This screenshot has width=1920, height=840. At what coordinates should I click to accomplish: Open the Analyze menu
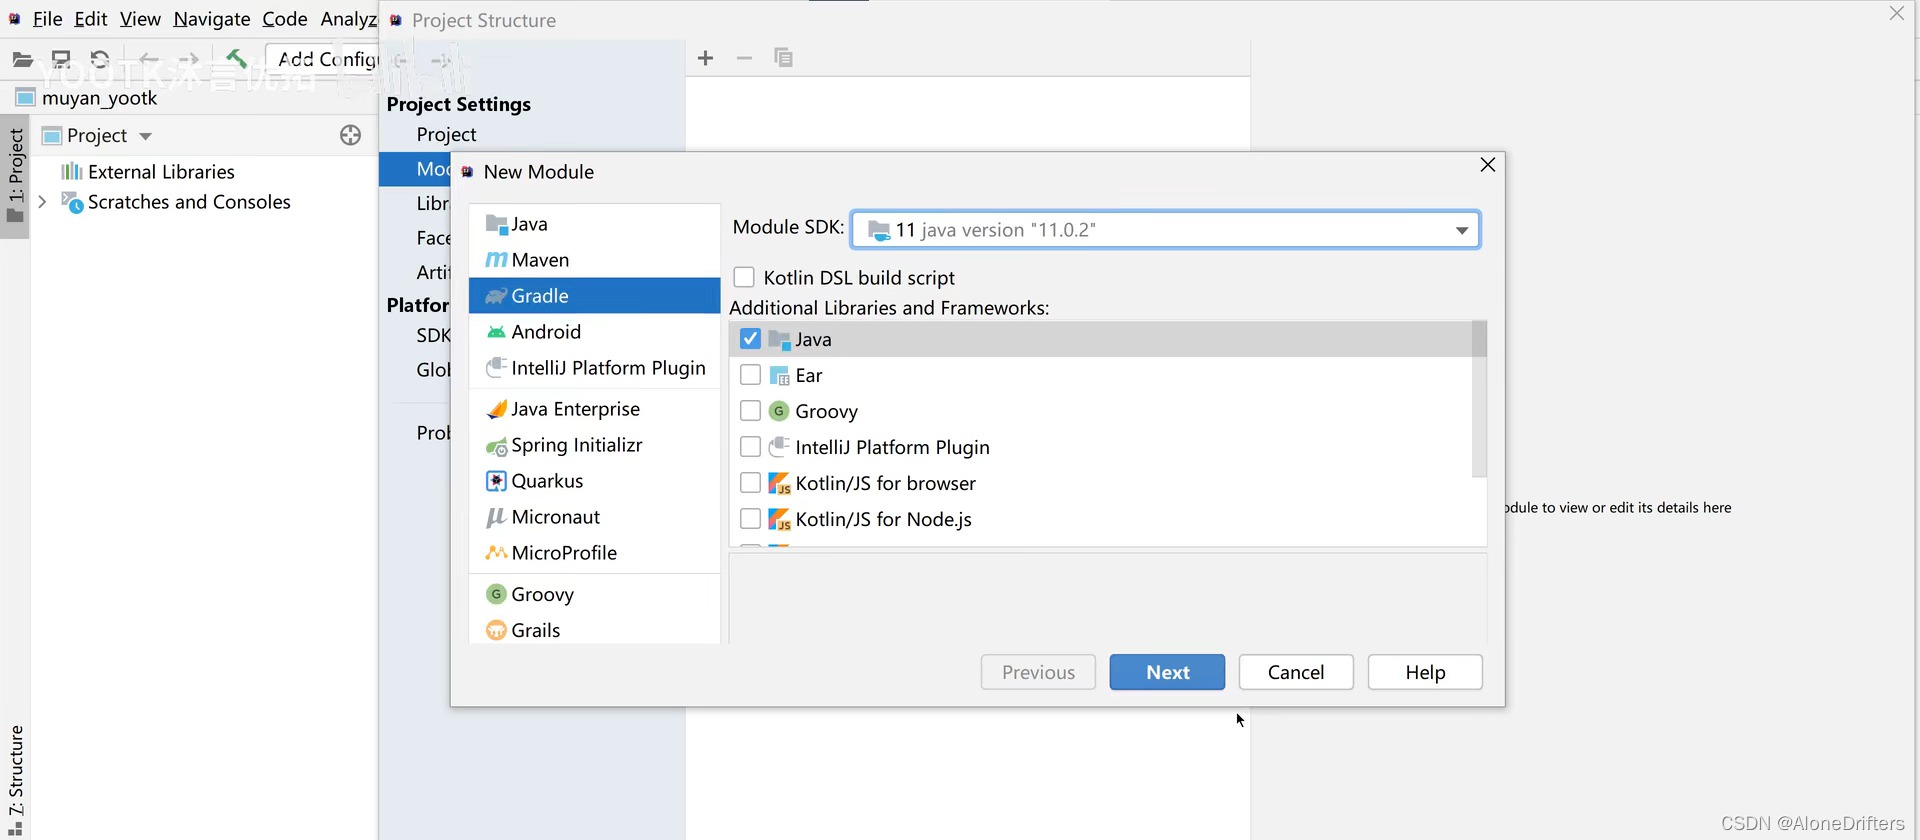[348, 19]
